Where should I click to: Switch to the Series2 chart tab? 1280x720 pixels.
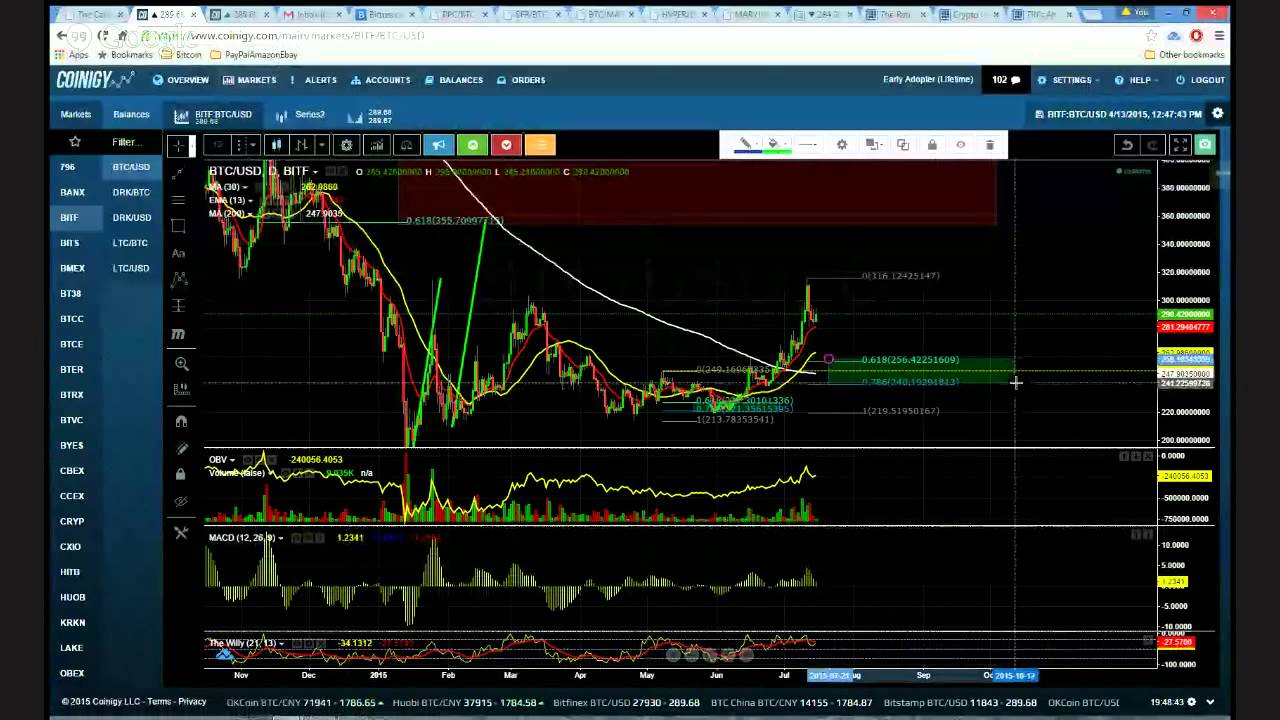tap(301, 115)
